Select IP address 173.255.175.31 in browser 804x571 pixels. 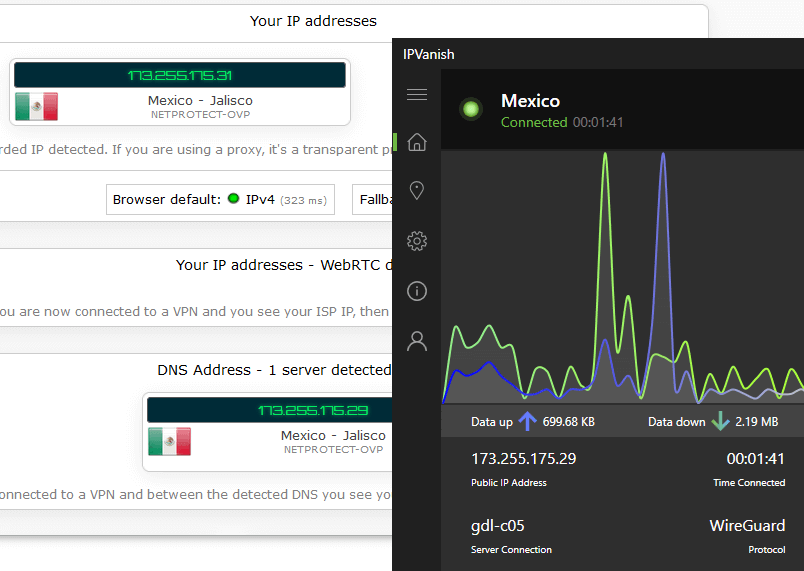[x=179, y=75]
